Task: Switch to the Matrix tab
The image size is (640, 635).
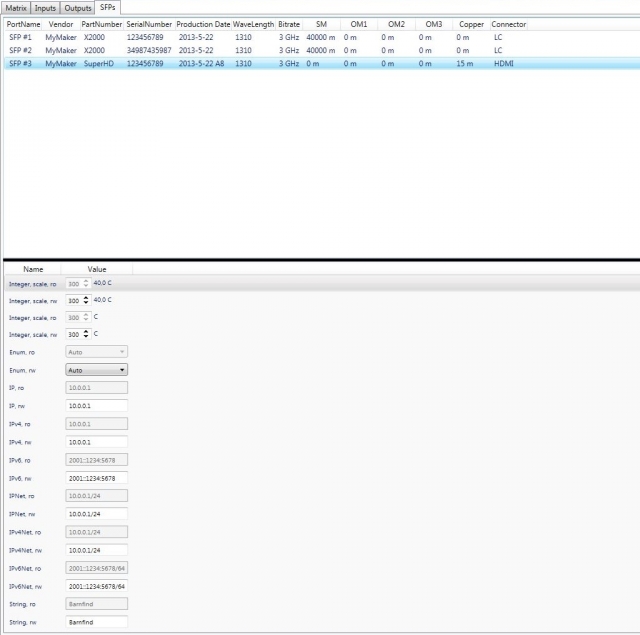Action: pyautogui.click(x=16, y=8)
